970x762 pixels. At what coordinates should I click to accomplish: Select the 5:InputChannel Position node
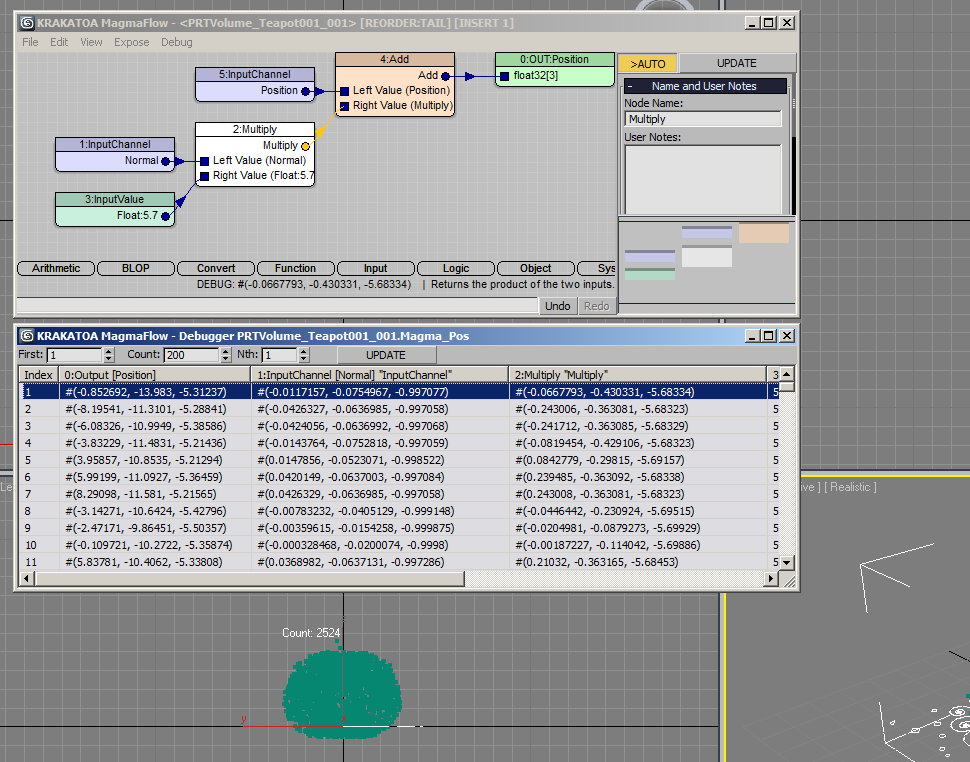(x=254, y=74)
